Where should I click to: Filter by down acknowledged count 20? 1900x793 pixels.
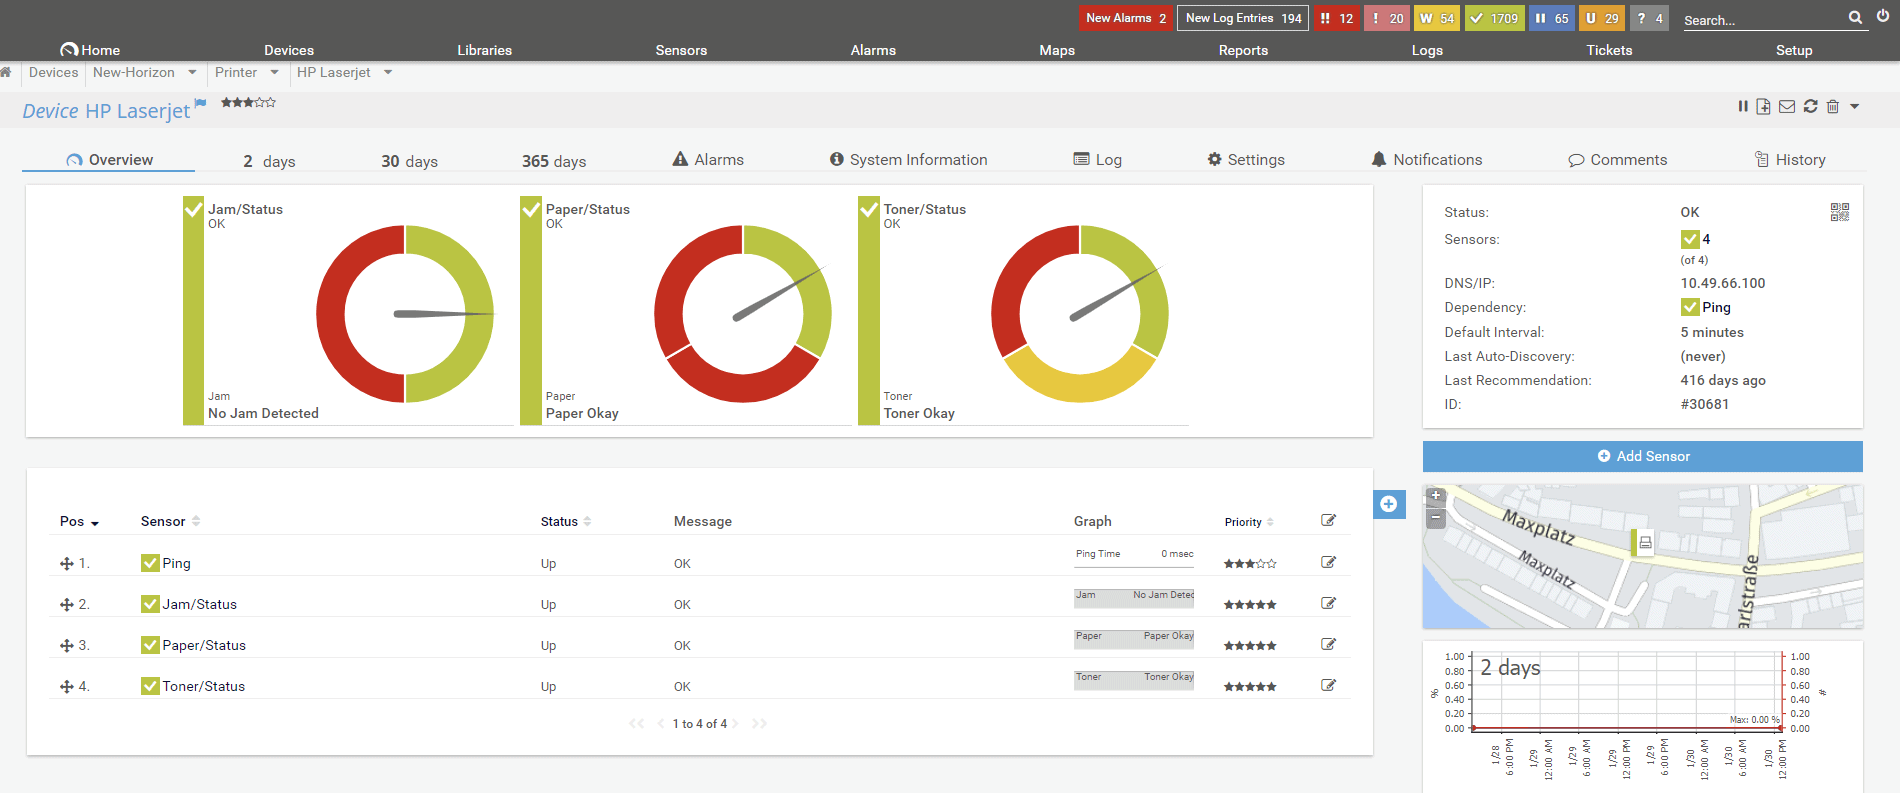click(1387, 18)
